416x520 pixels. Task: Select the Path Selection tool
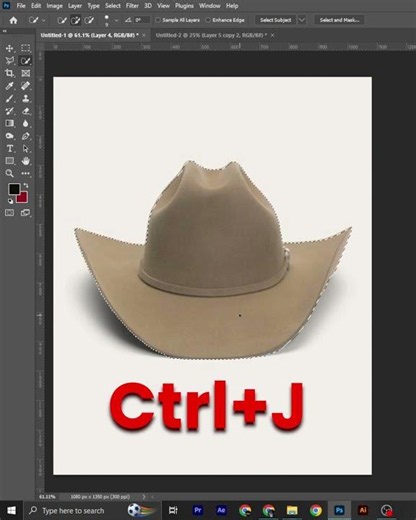tap(26, 149)
